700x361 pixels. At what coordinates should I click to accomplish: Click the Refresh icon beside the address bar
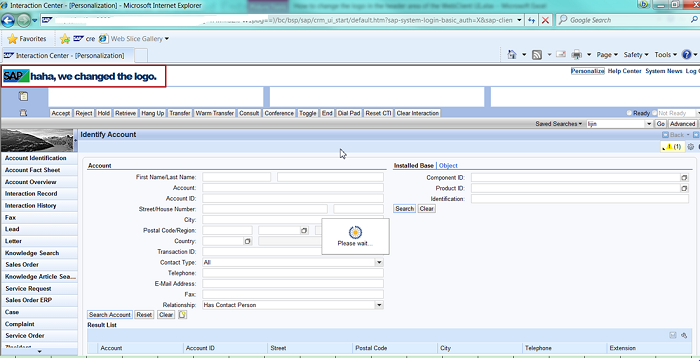532,20
